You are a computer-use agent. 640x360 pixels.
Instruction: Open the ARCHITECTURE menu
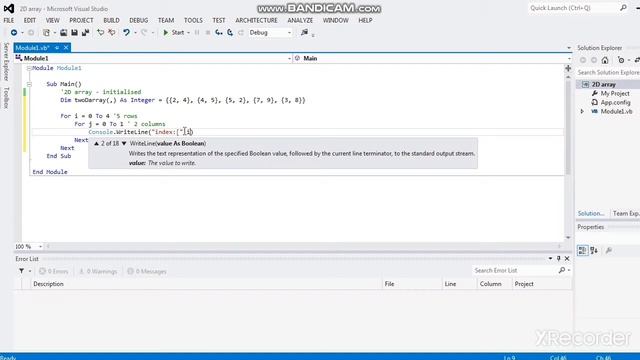point(256,20)
